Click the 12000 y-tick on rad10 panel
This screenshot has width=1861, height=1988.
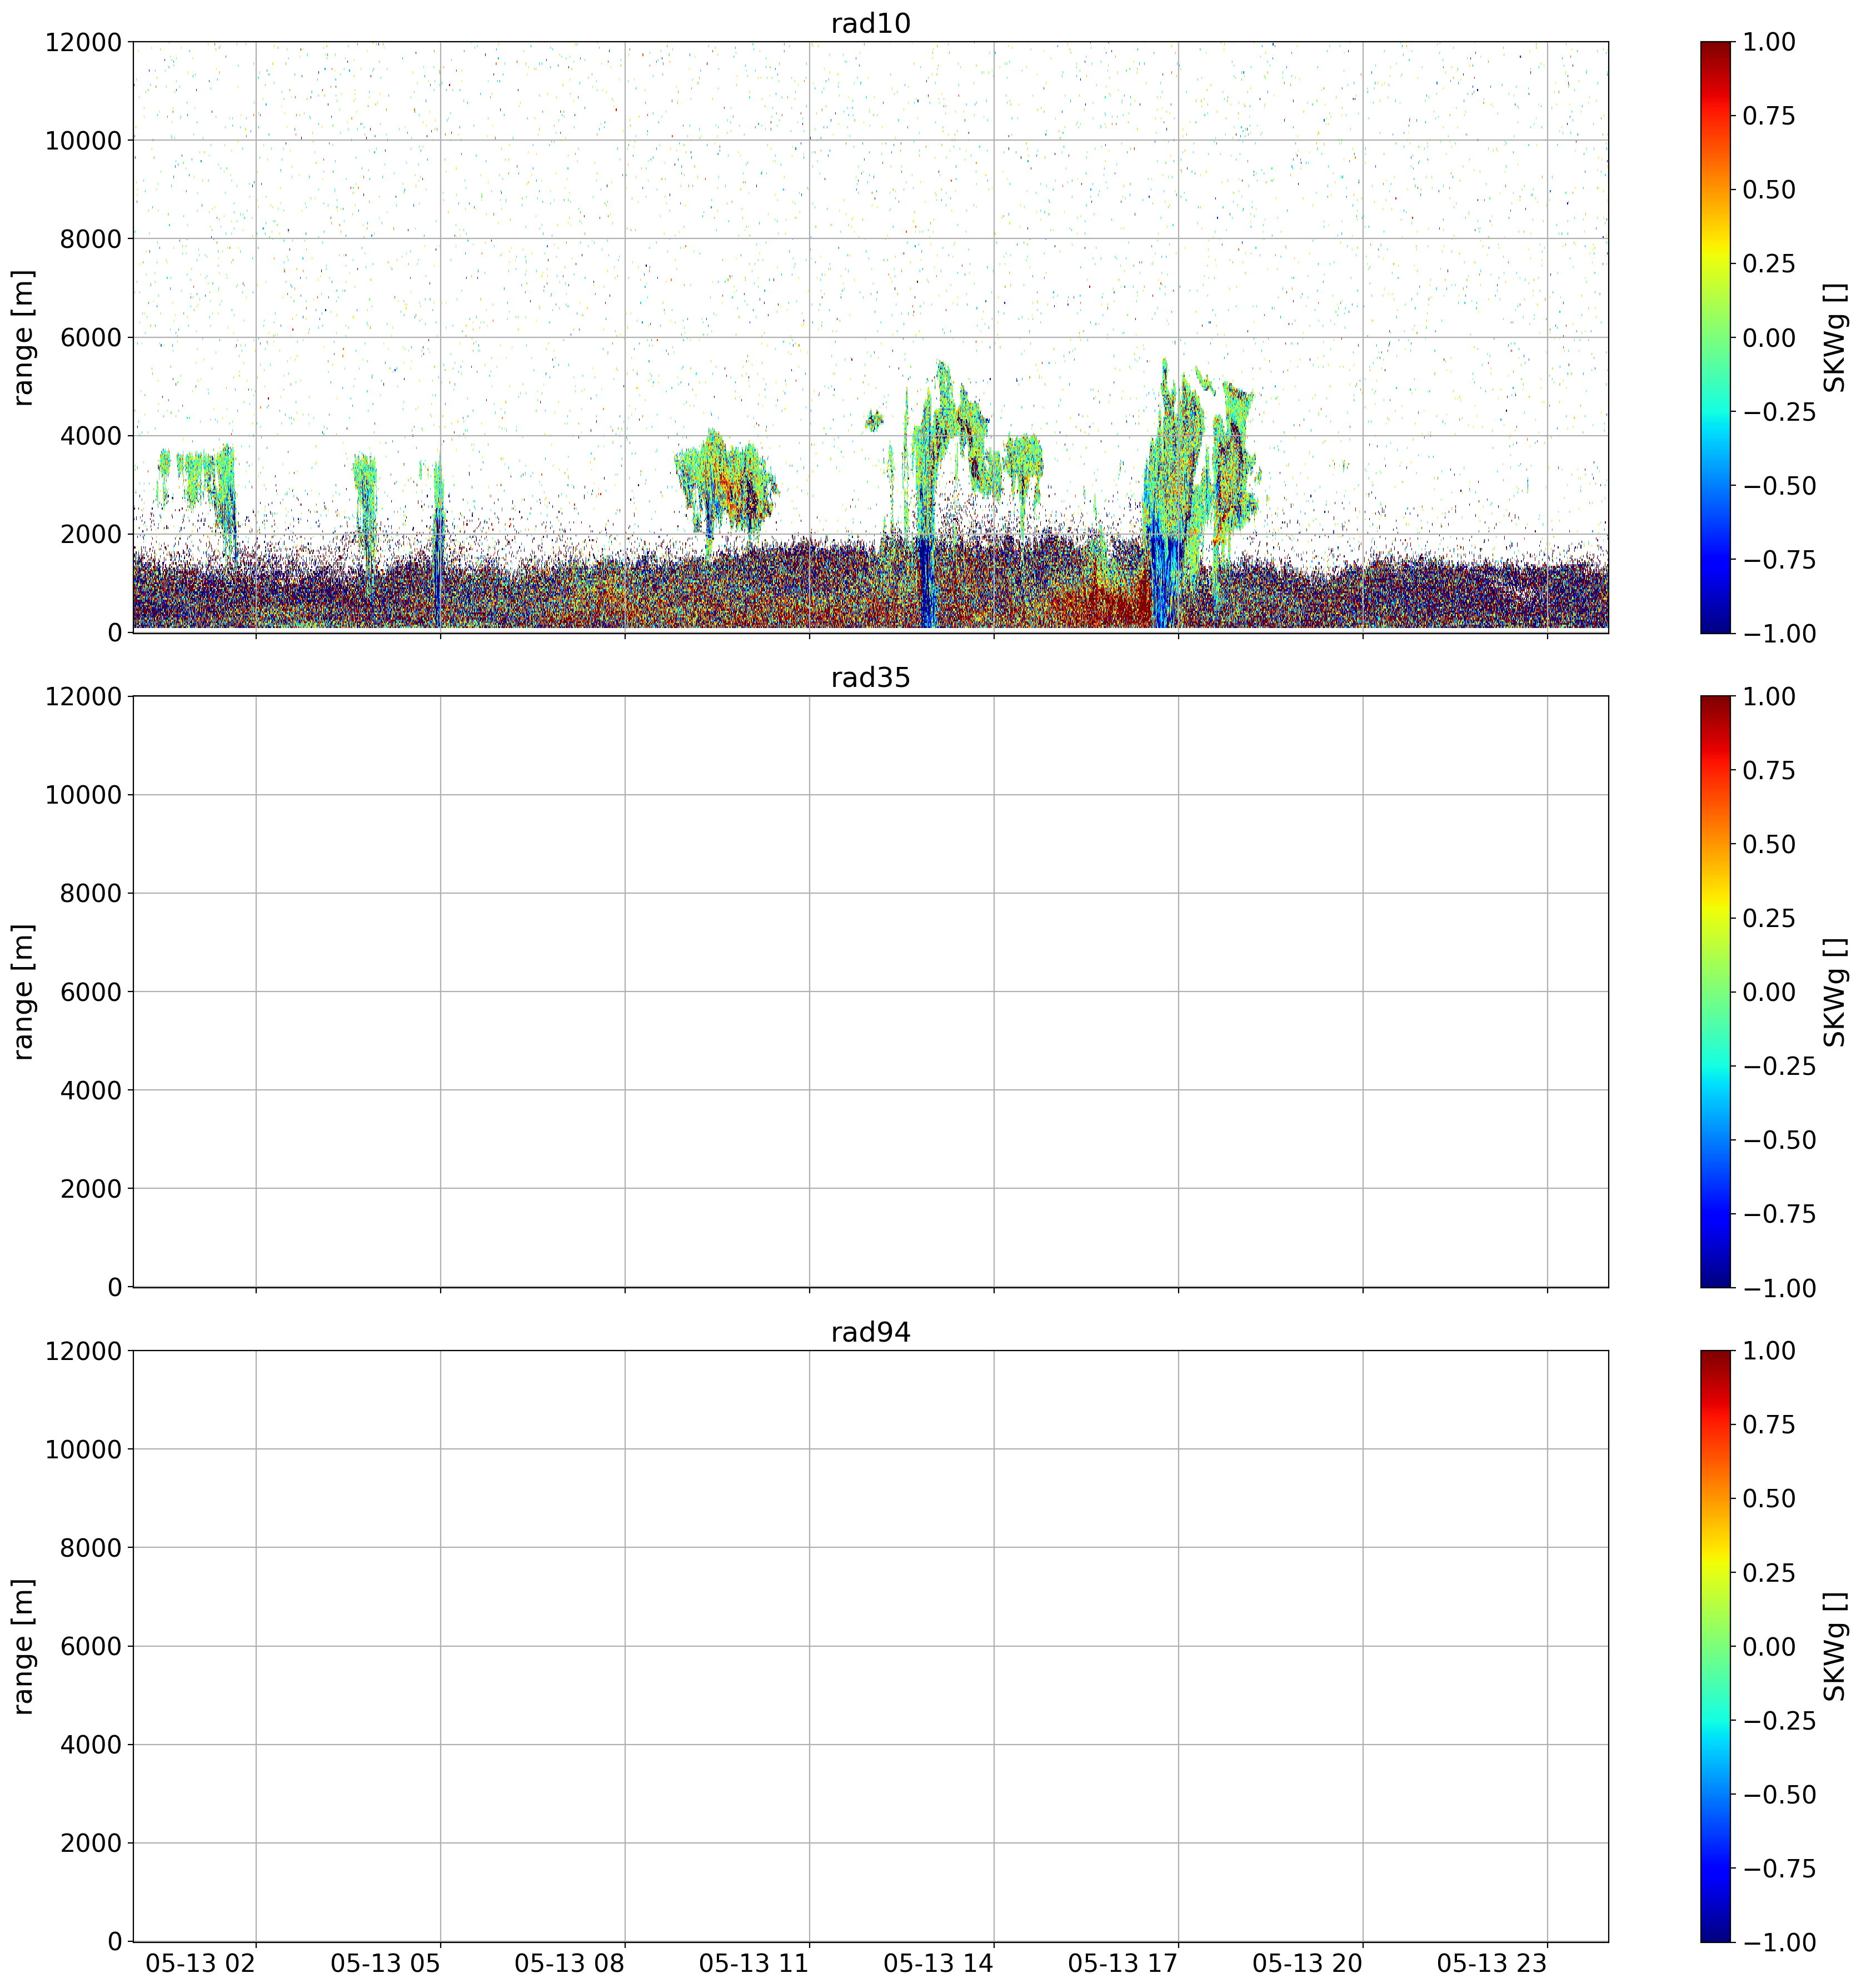click(x=83, y=42)
